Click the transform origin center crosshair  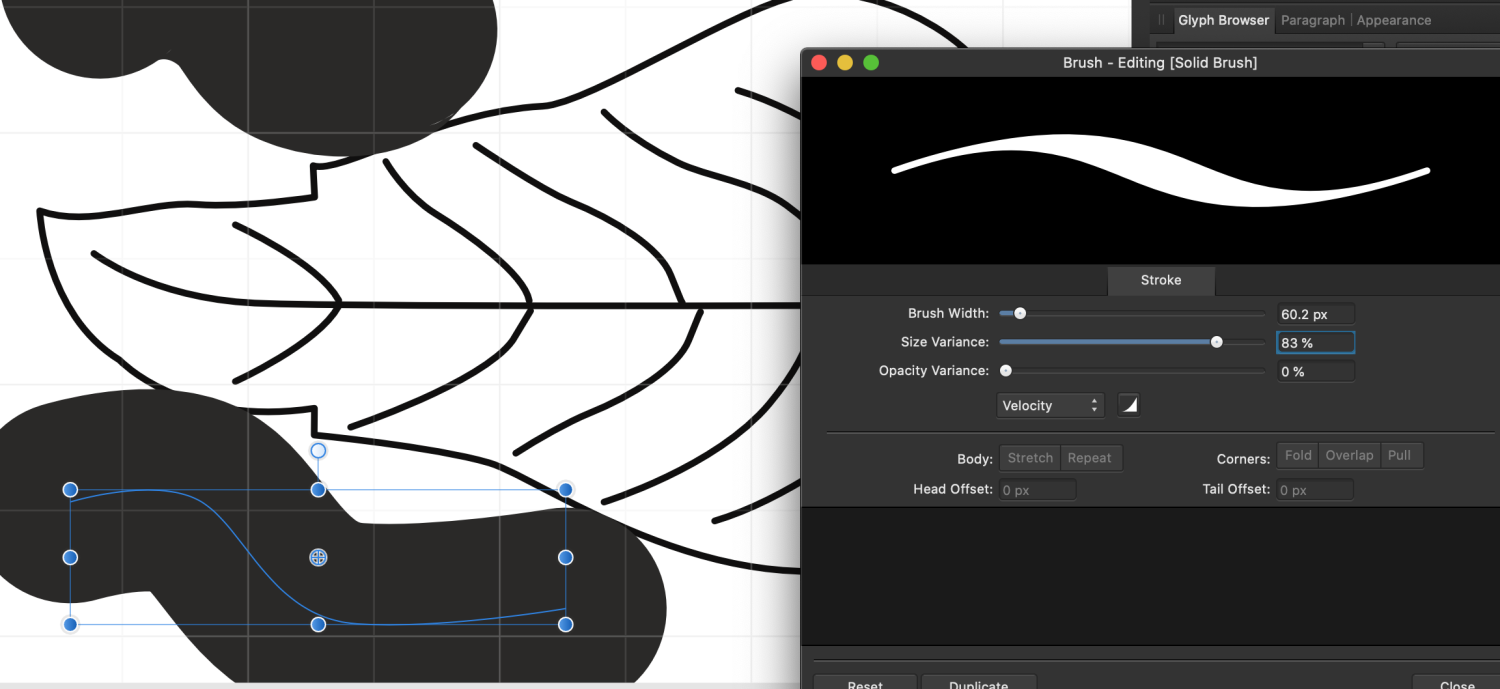[318, 557]
